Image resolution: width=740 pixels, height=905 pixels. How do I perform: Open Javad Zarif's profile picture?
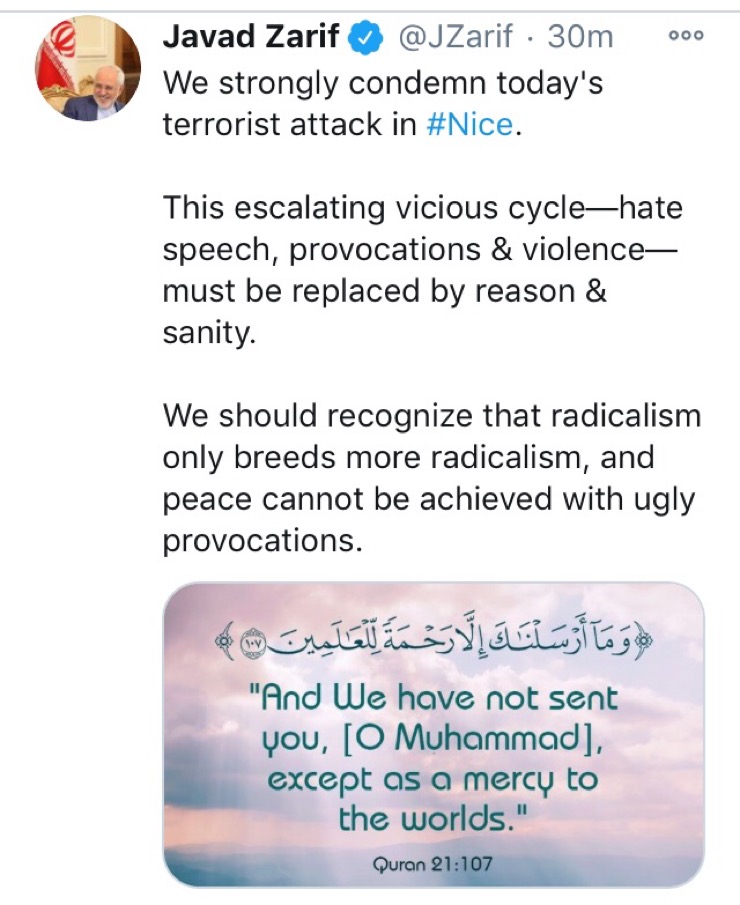click(82, 65)
